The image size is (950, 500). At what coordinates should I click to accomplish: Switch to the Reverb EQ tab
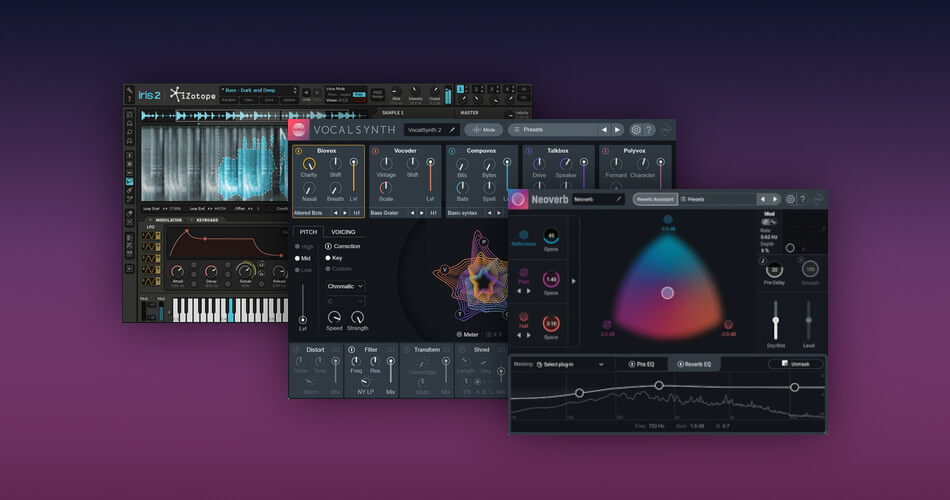coord(694,364)
